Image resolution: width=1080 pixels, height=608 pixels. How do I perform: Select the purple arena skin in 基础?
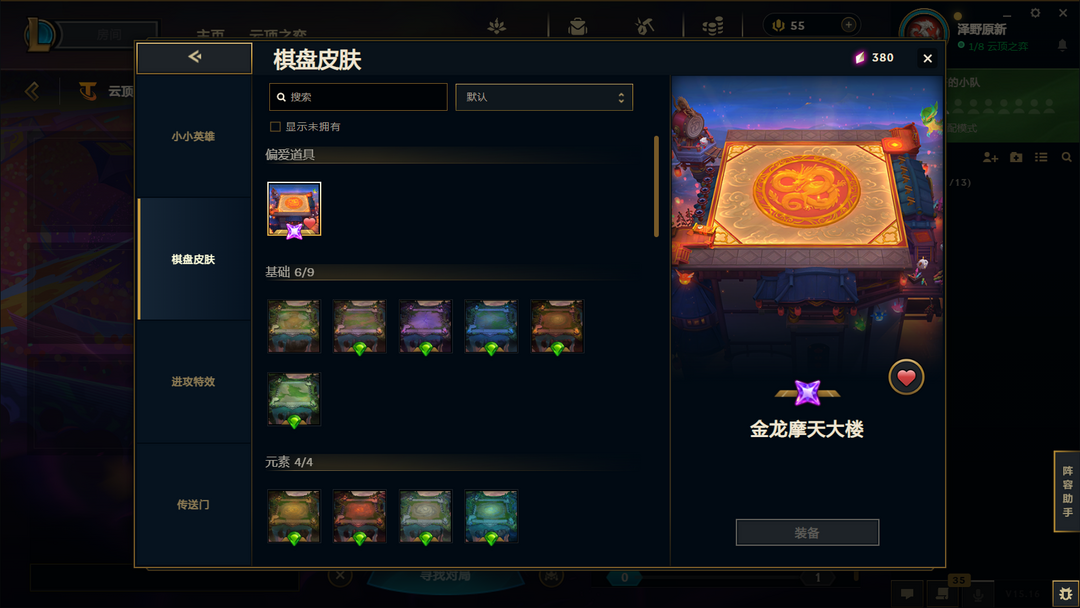click(425, 326)
